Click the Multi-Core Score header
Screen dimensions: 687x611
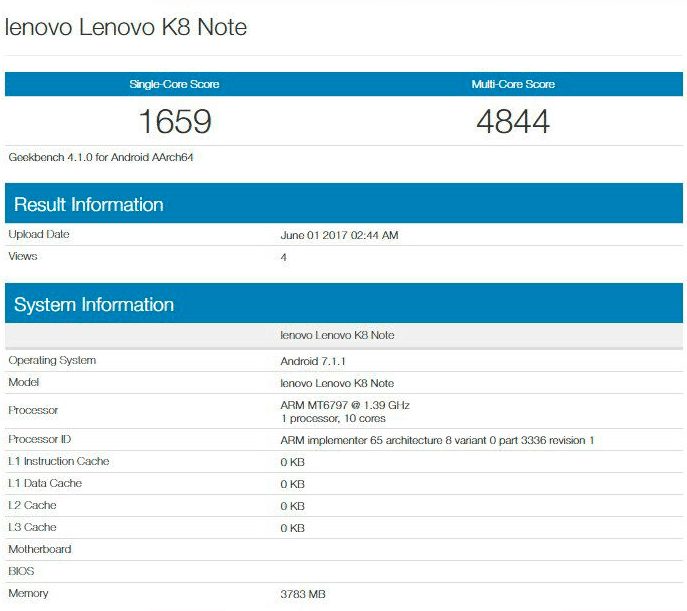pos(513,84)
